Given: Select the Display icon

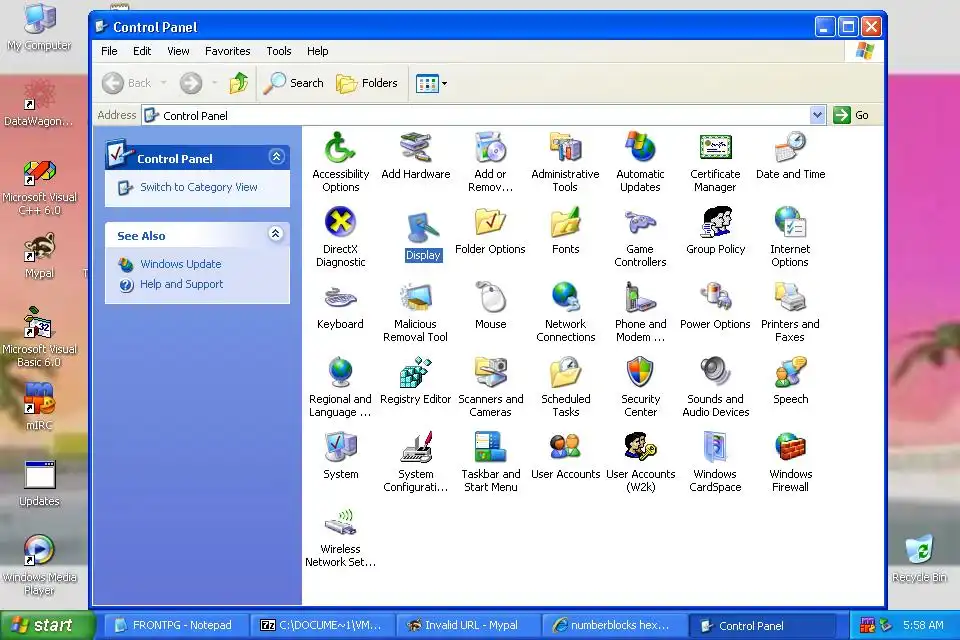Looking at the screenshot, I should pos(423,228).
